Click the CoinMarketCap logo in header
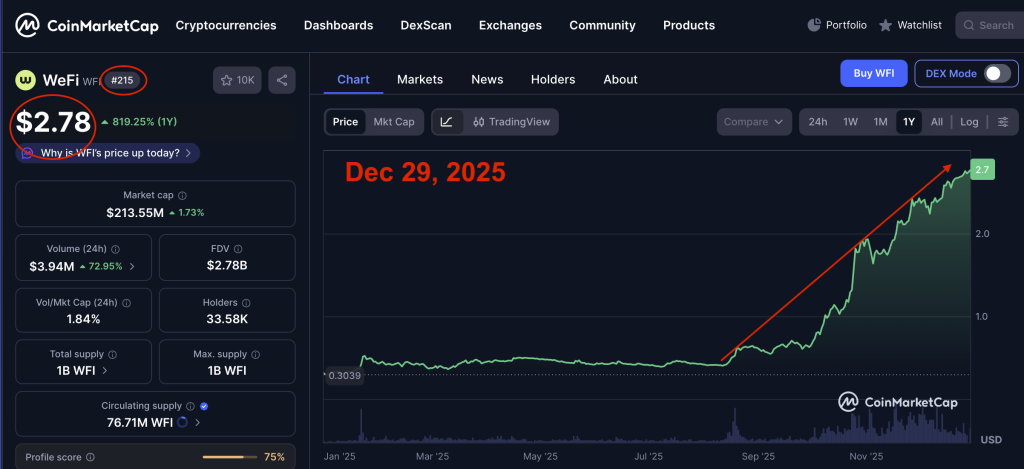Screen dimensions: 1024x469 tap(88, 25)
